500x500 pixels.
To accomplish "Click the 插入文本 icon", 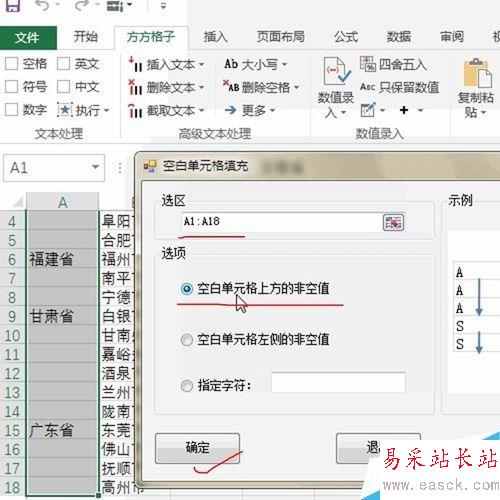I will pyautogui.click(x=135, y=64).
